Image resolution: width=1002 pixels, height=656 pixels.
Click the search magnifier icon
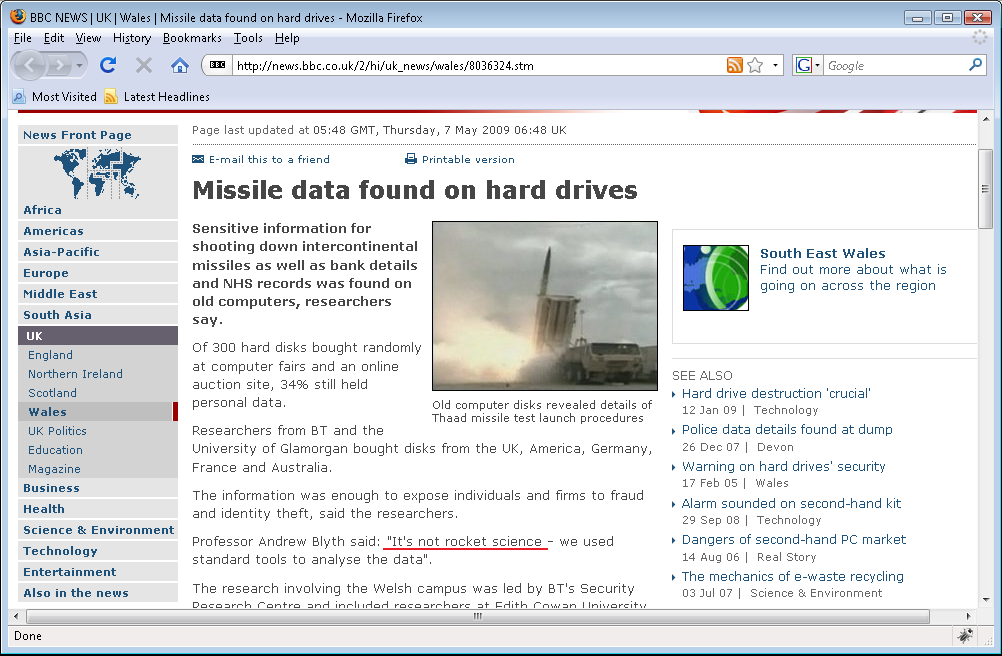pos(976,65)
